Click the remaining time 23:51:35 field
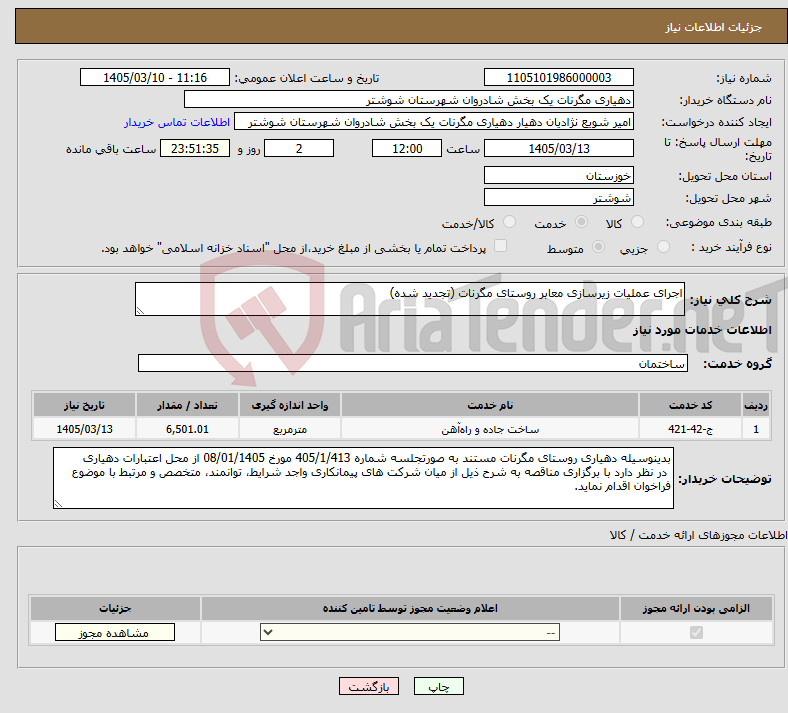Screen dimensions: 788x713 [195, 148]
